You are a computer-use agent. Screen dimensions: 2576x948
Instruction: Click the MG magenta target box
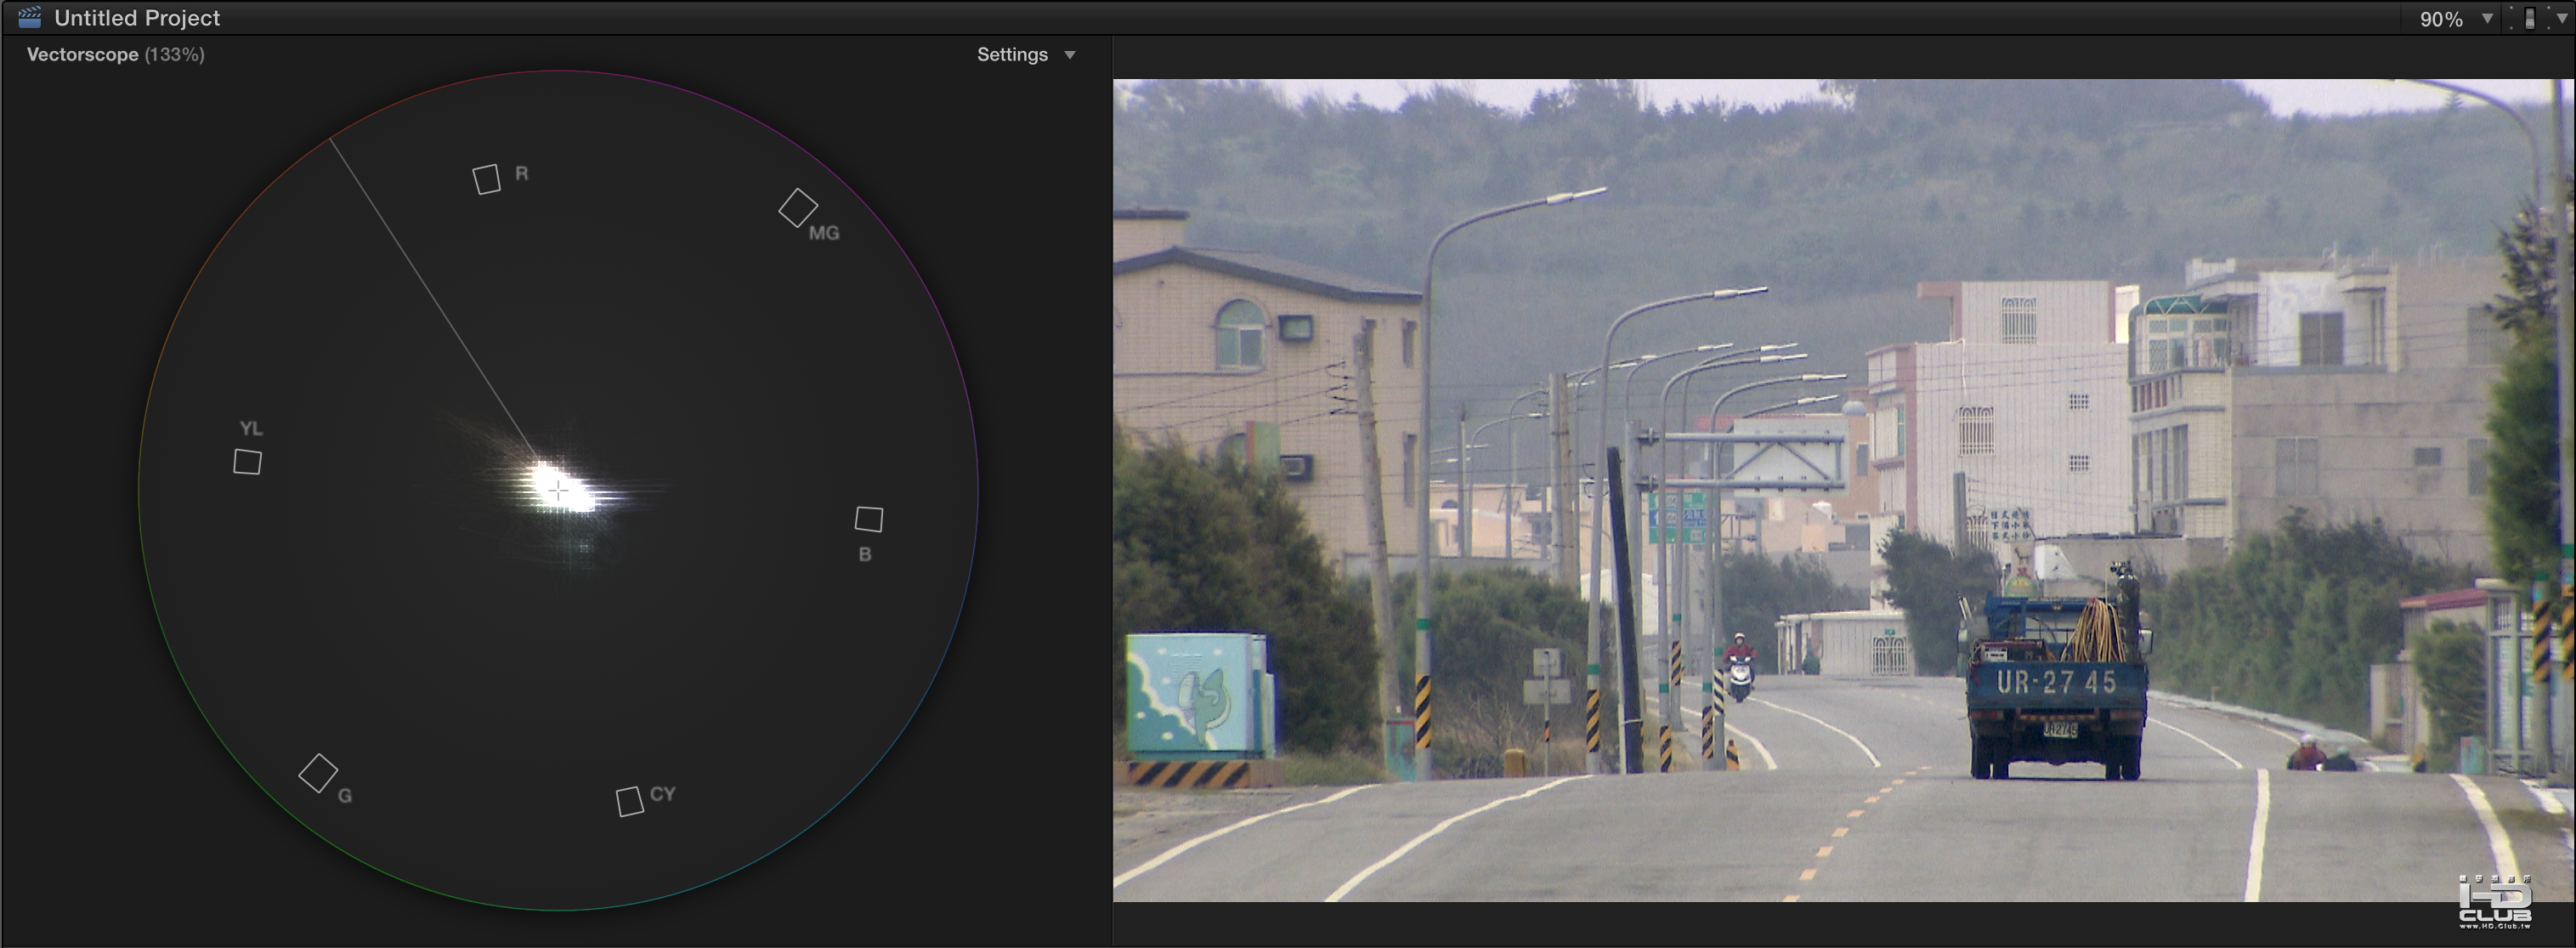pos(798,208)
